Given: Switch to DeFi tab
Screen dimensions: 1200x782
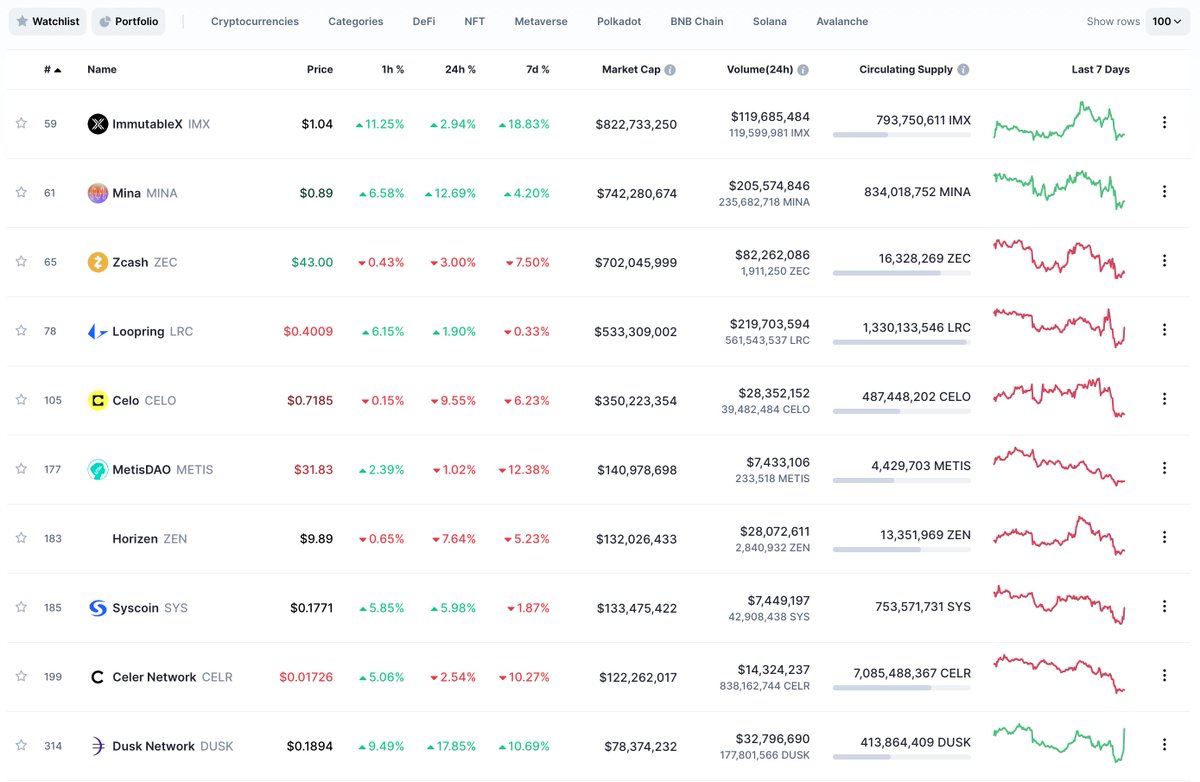Looking at the screenshot, I should tap(424, 21).
